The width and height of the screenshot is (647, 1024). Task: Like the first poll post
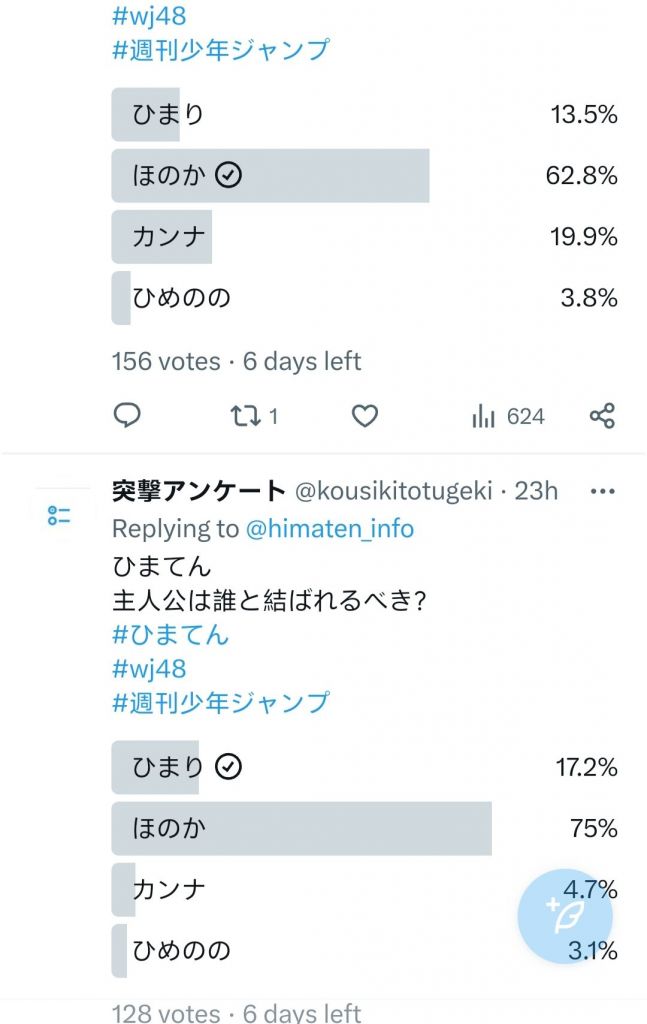pyautogui.click(x=365, y=416)
